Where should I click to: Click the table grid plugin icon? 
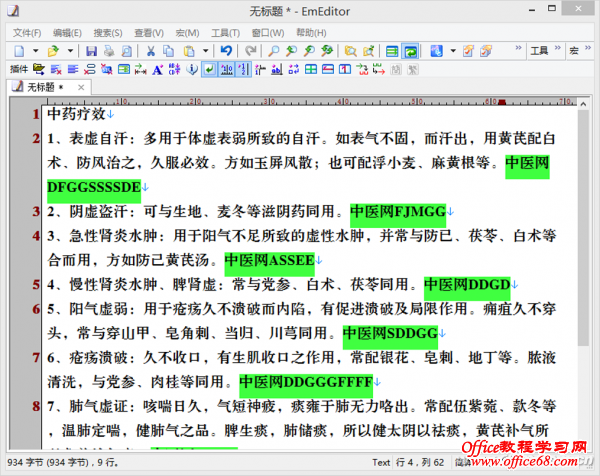[x=311, y=69]
